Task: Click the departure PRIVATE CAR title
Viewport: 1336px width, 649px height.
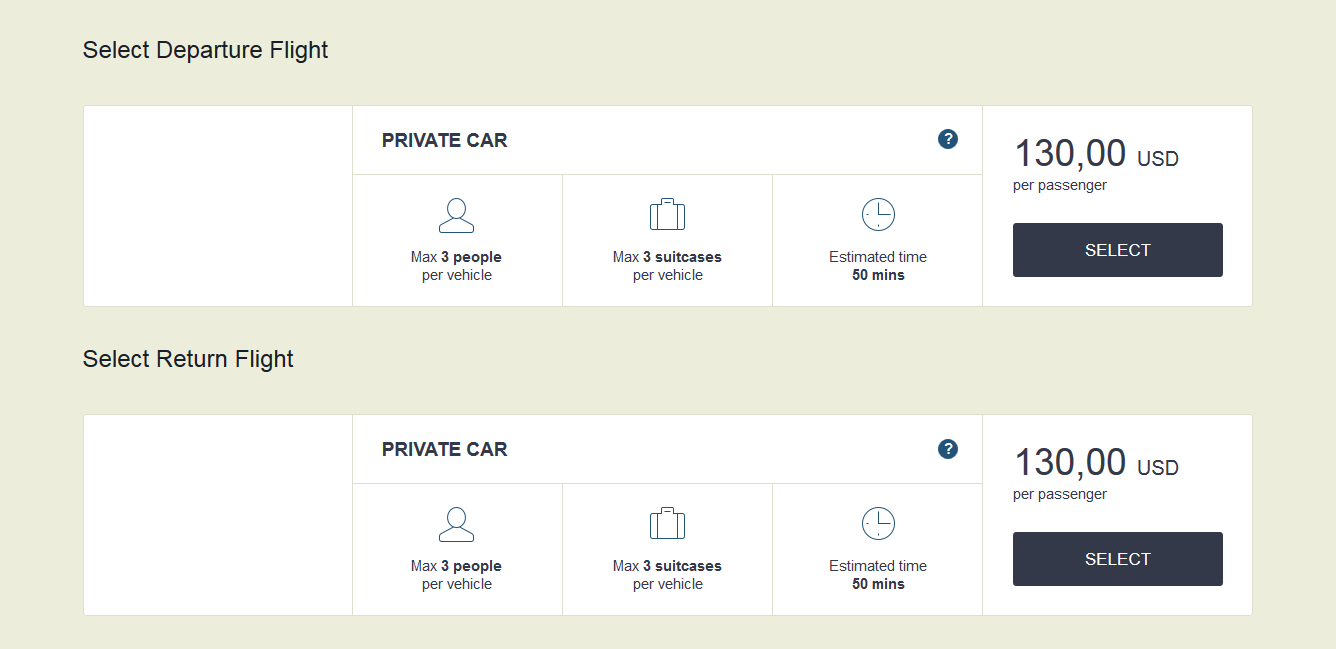Action: [x=444, y=140]
